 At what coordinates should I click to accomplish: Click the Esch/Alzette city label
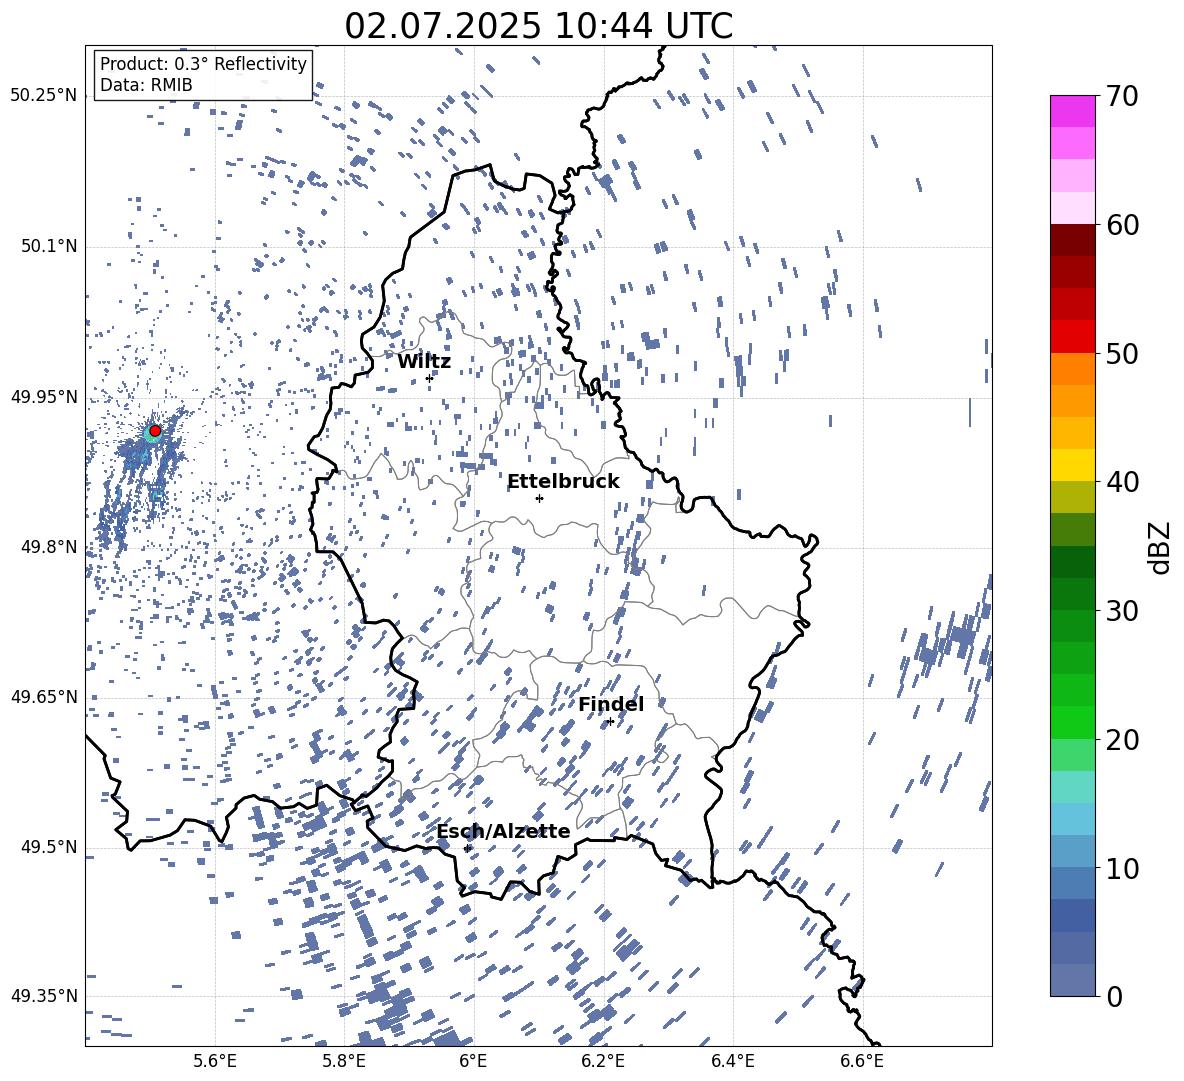click(x=503, y=831)
